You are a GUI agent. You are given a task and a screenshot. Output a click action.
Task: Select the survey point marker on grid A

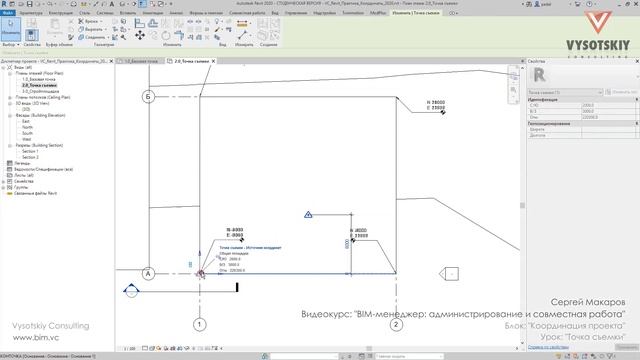pyautogui.click(x=200, y=274)
